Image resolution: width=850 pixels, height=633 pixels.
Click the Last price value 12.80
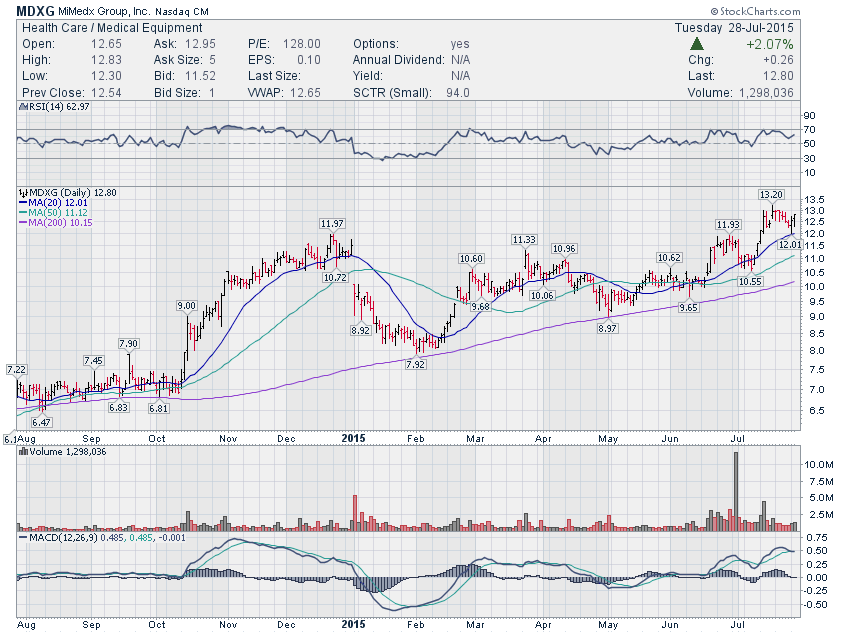click(x=778, y=76)
